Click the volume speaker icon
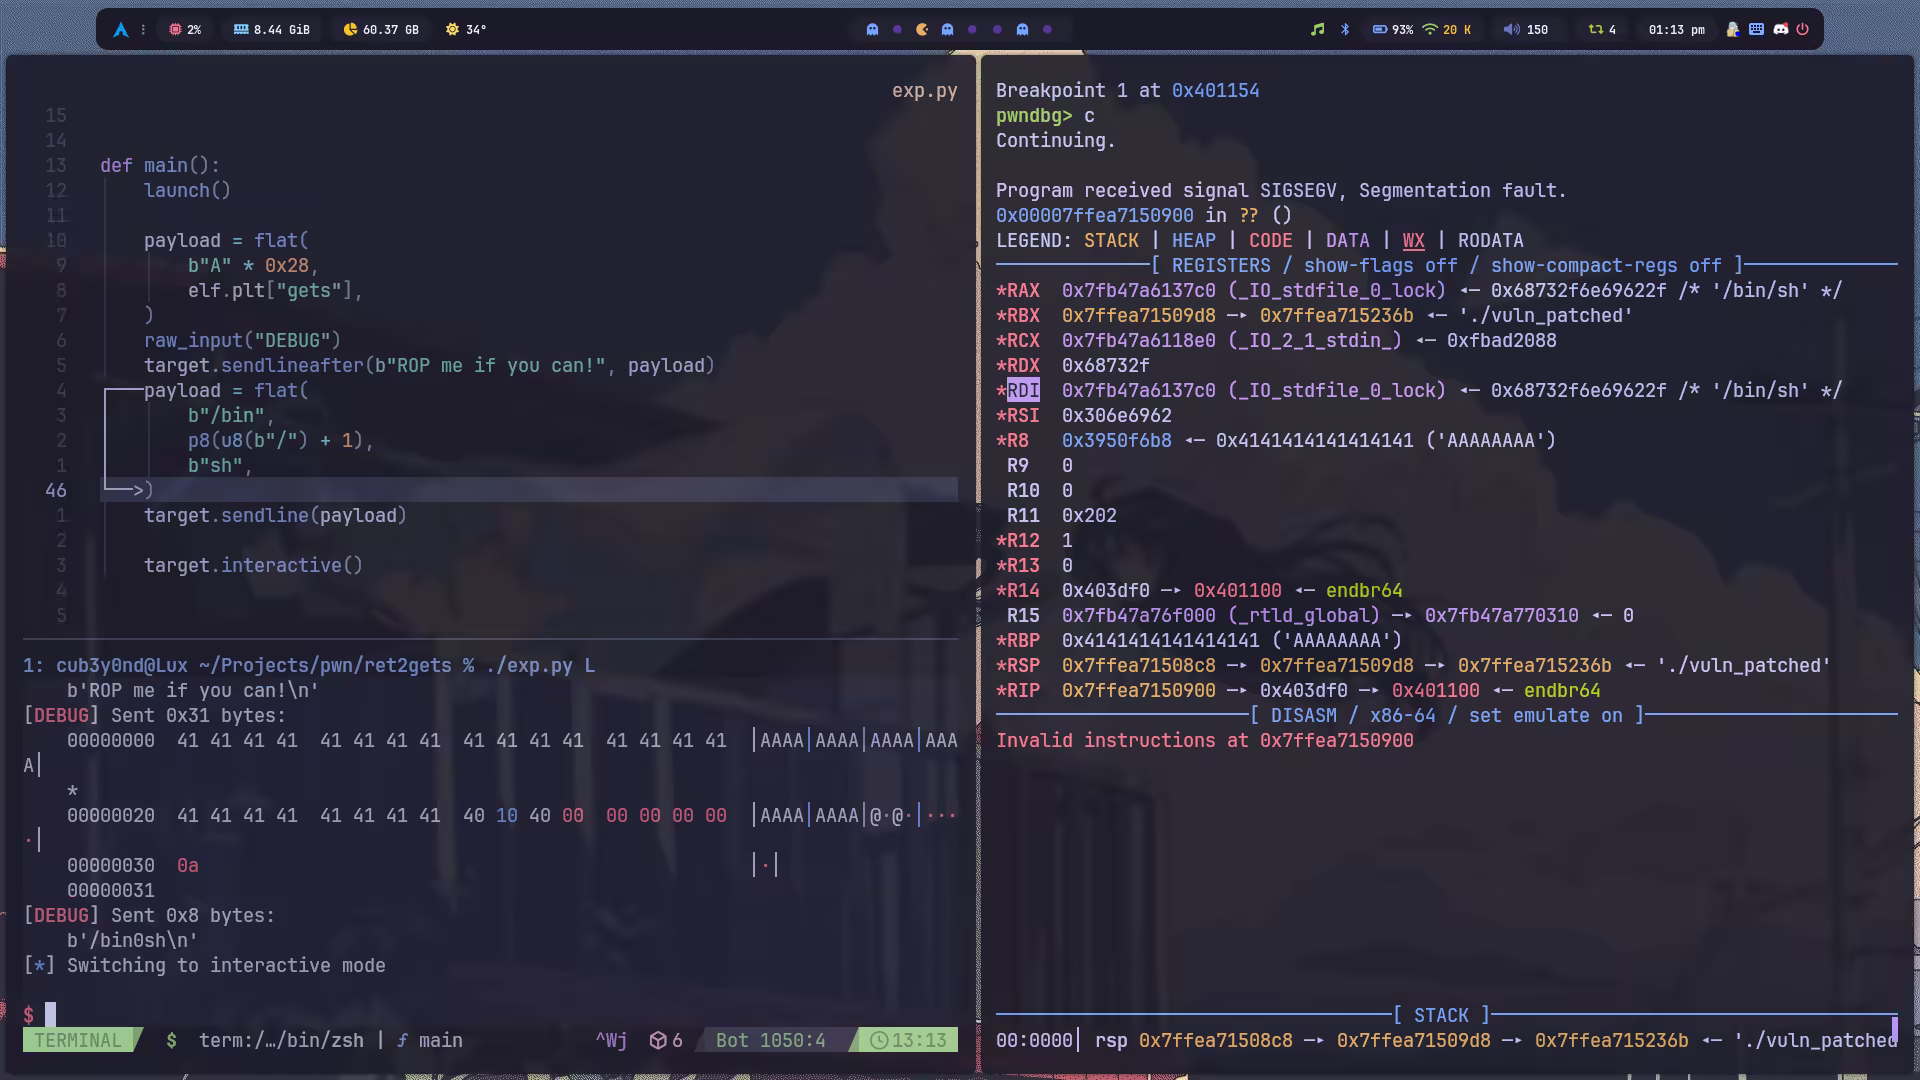 pos(1511,30)
